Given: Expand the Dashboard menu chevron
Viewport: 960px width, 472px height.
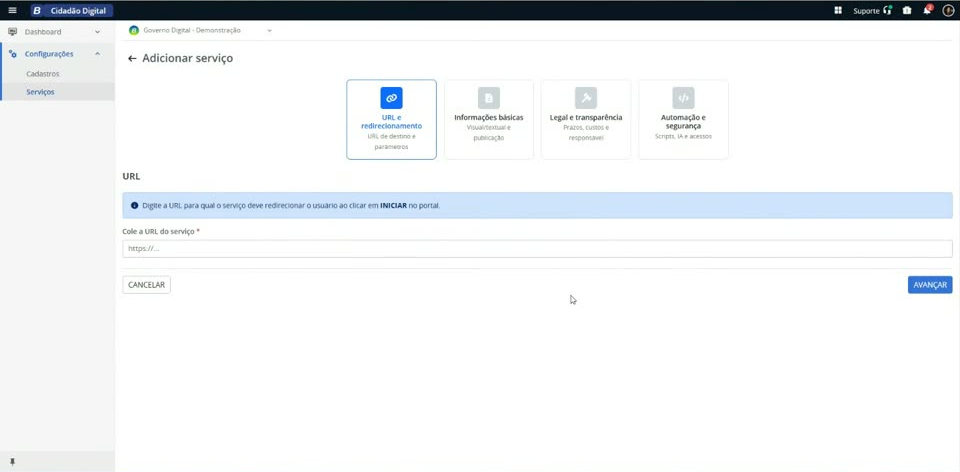Looking at the screenshot, I should click(97, 32).
